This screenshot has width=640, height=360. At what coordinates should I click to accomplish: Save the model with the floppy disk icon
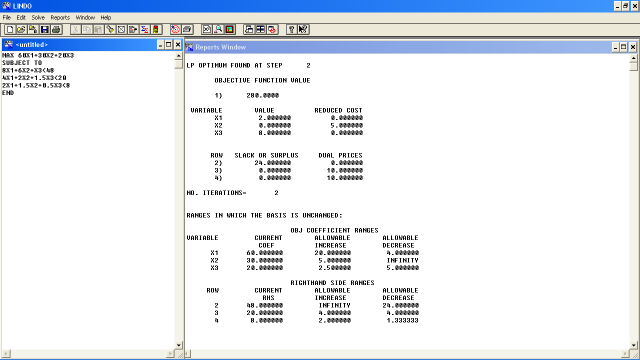coord(44,29)
